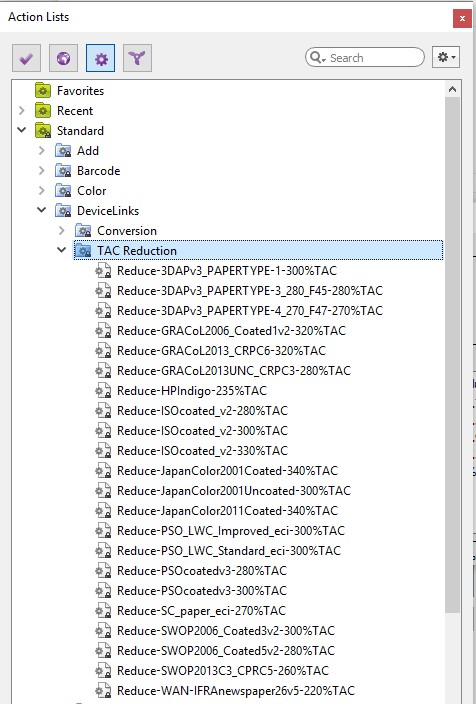The height and width of the screenshot is (704, 476).
Task: Select the Conversion folder icon
Action: (83, 231)
